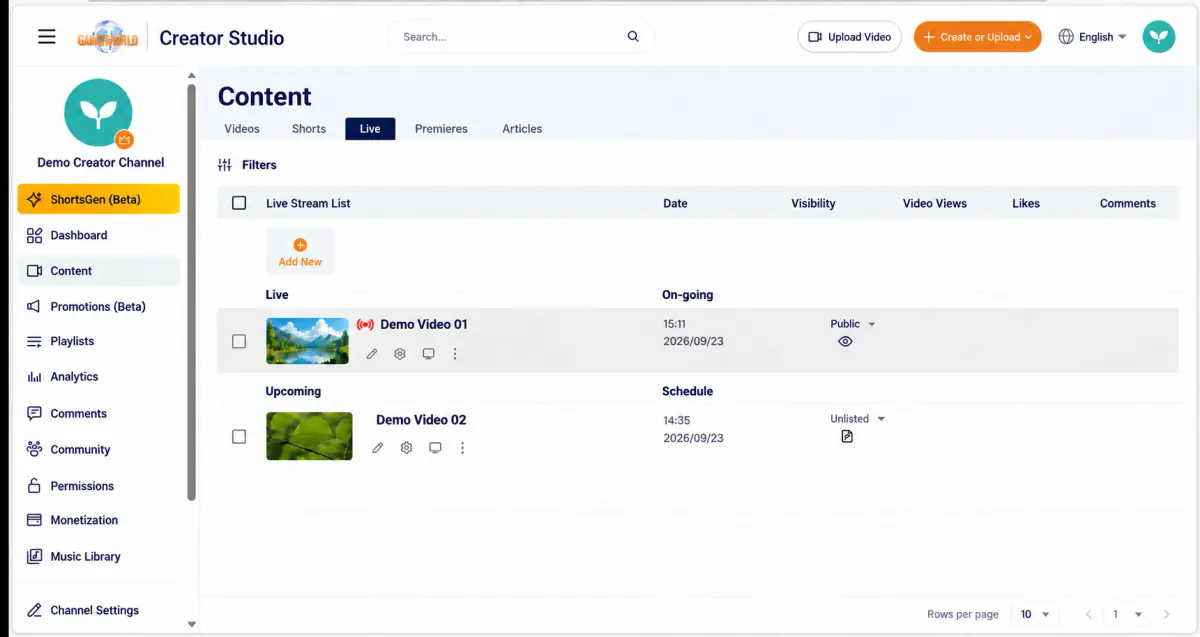
Task: Switch to the Articles tab
Action: pyautogui.click(x=522, y=129)
